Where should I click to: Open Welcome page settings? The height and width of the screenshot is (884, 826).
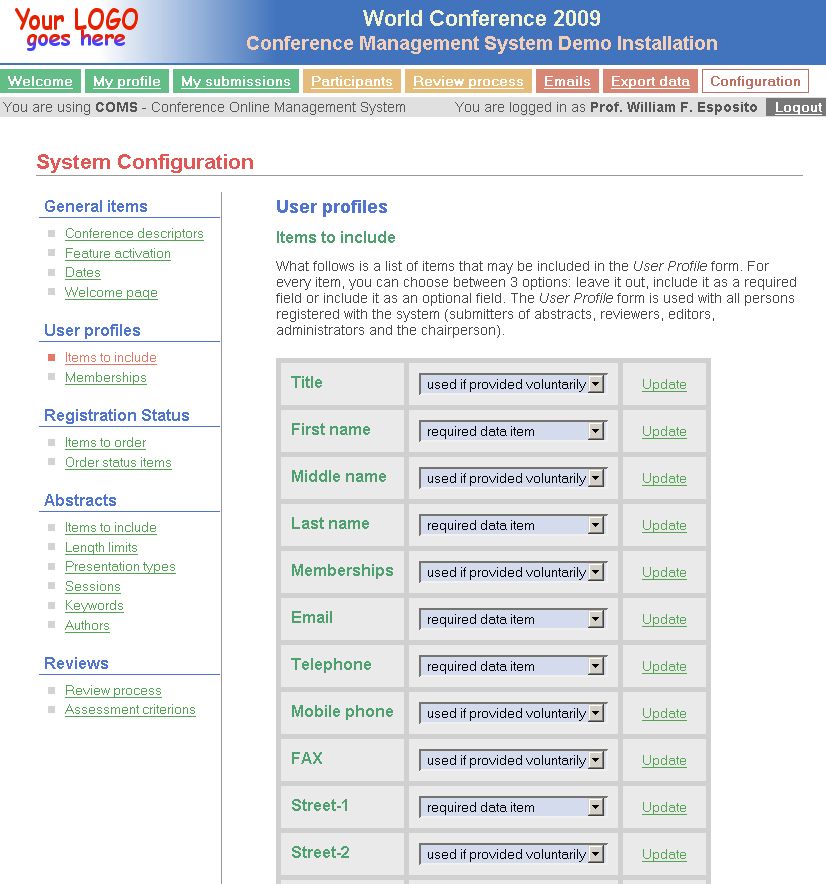pos(111,293)
